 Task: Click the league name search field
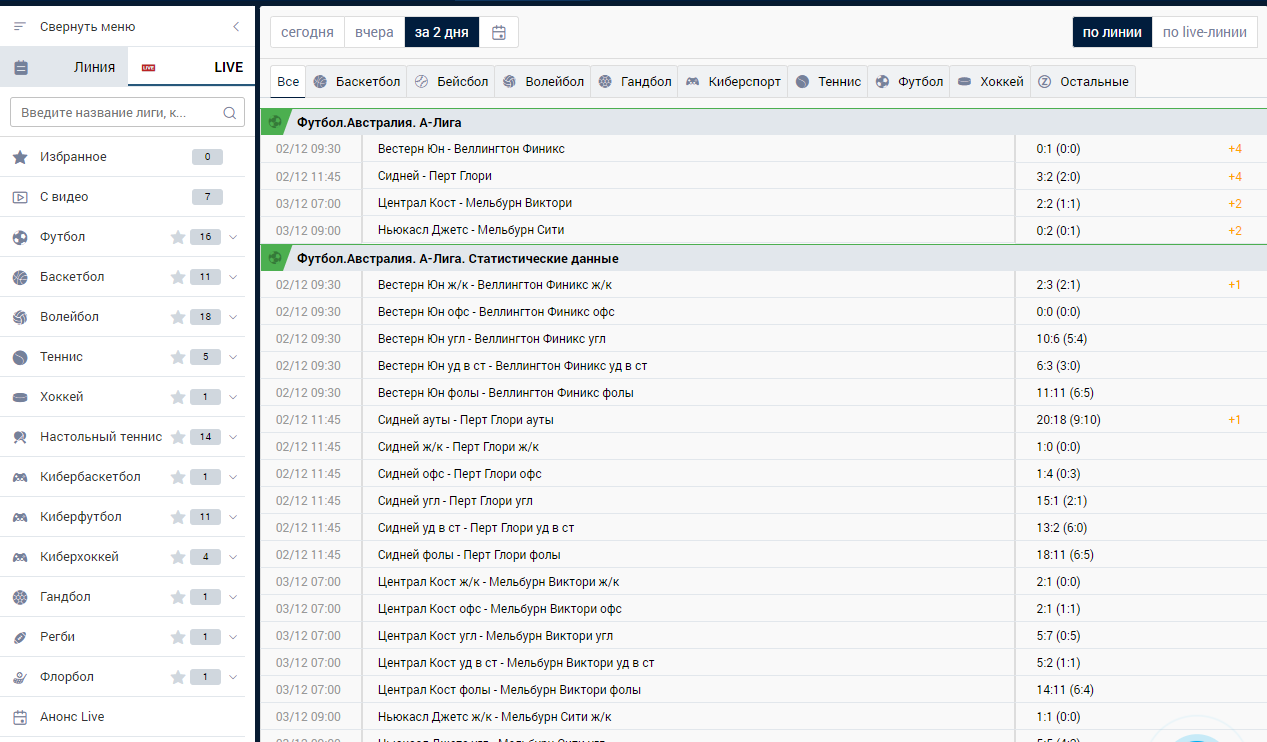[127, 112]
